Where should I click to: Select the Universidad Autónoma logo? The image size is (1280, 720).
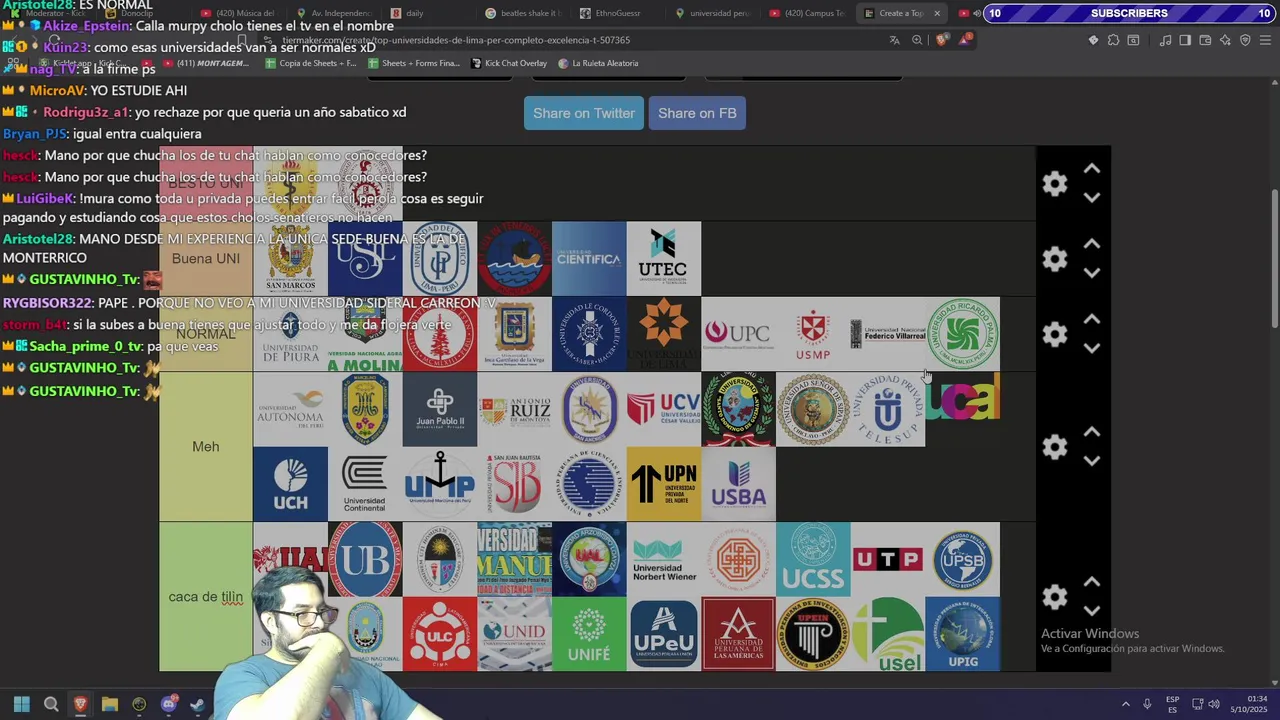290,409
